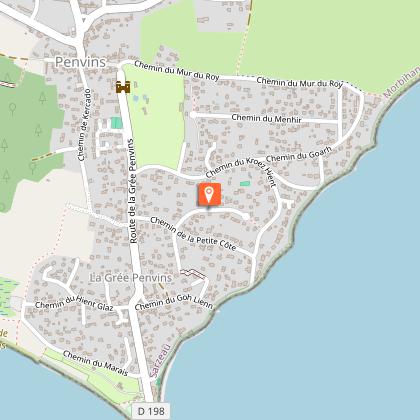Image resolution: width=420 pixels, height=420 pixels.
Task: Select Chemin du Goh Lienn label
Action: pyautogui.click(x=174, y=302)
